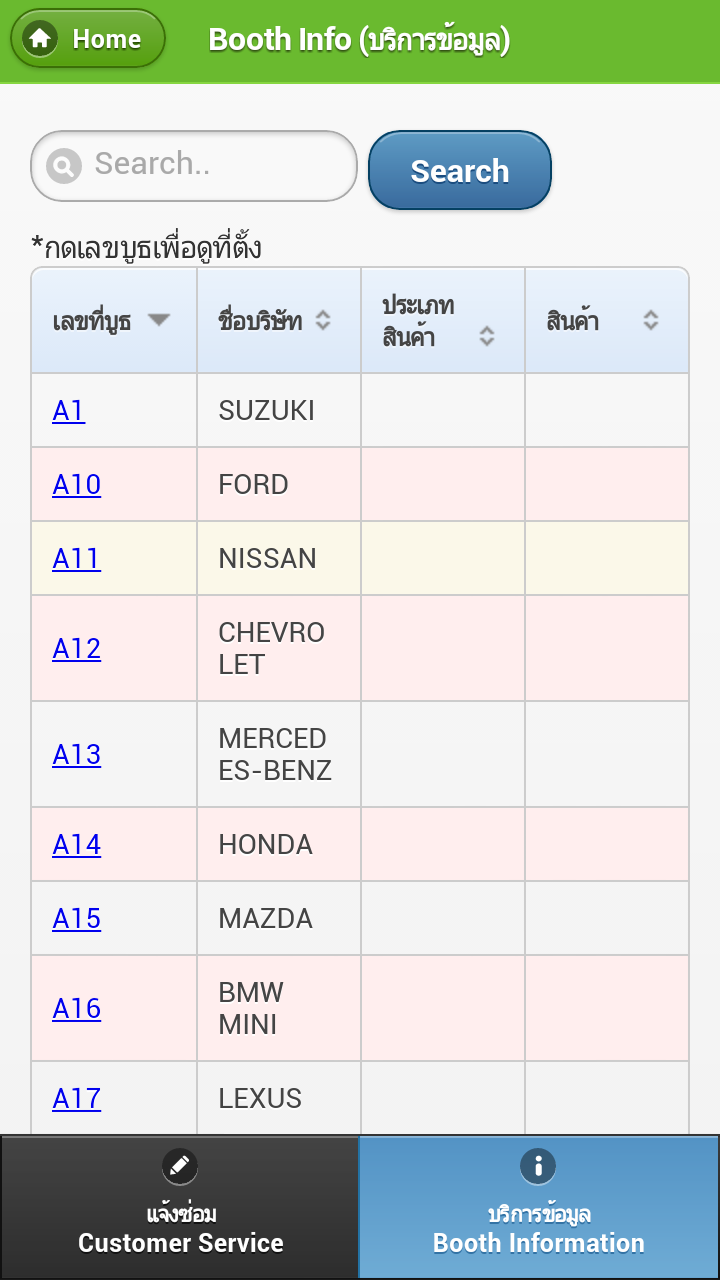Image resolution: width=720 pixels, height=1280 pixels.
Task: Sort by company name column arrows
Action: [323, 320]
